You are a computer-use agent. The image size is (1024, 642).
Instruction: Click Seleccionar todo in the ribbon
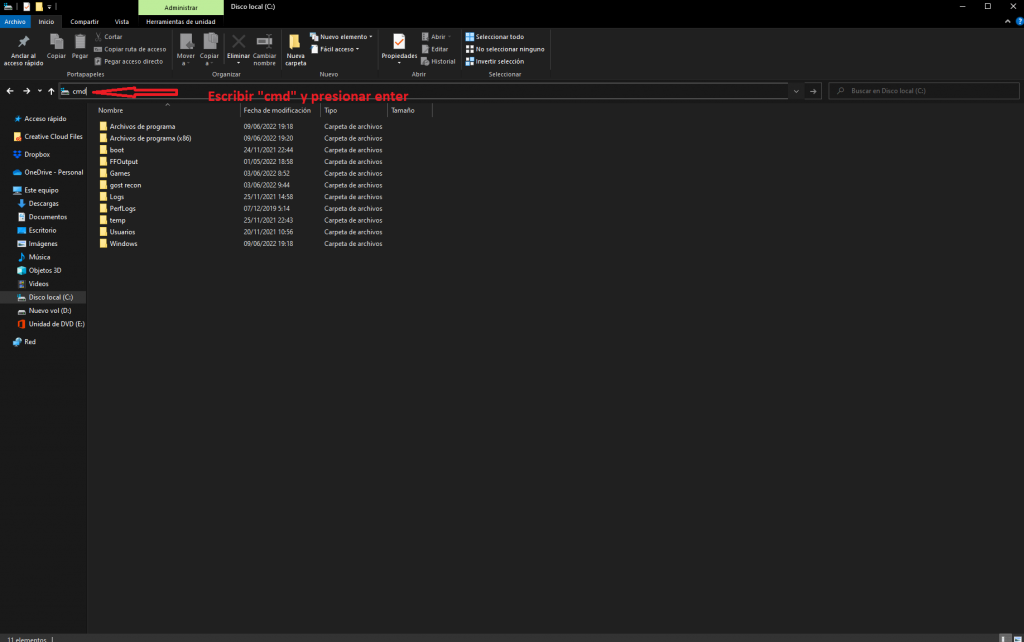[498, 37]
